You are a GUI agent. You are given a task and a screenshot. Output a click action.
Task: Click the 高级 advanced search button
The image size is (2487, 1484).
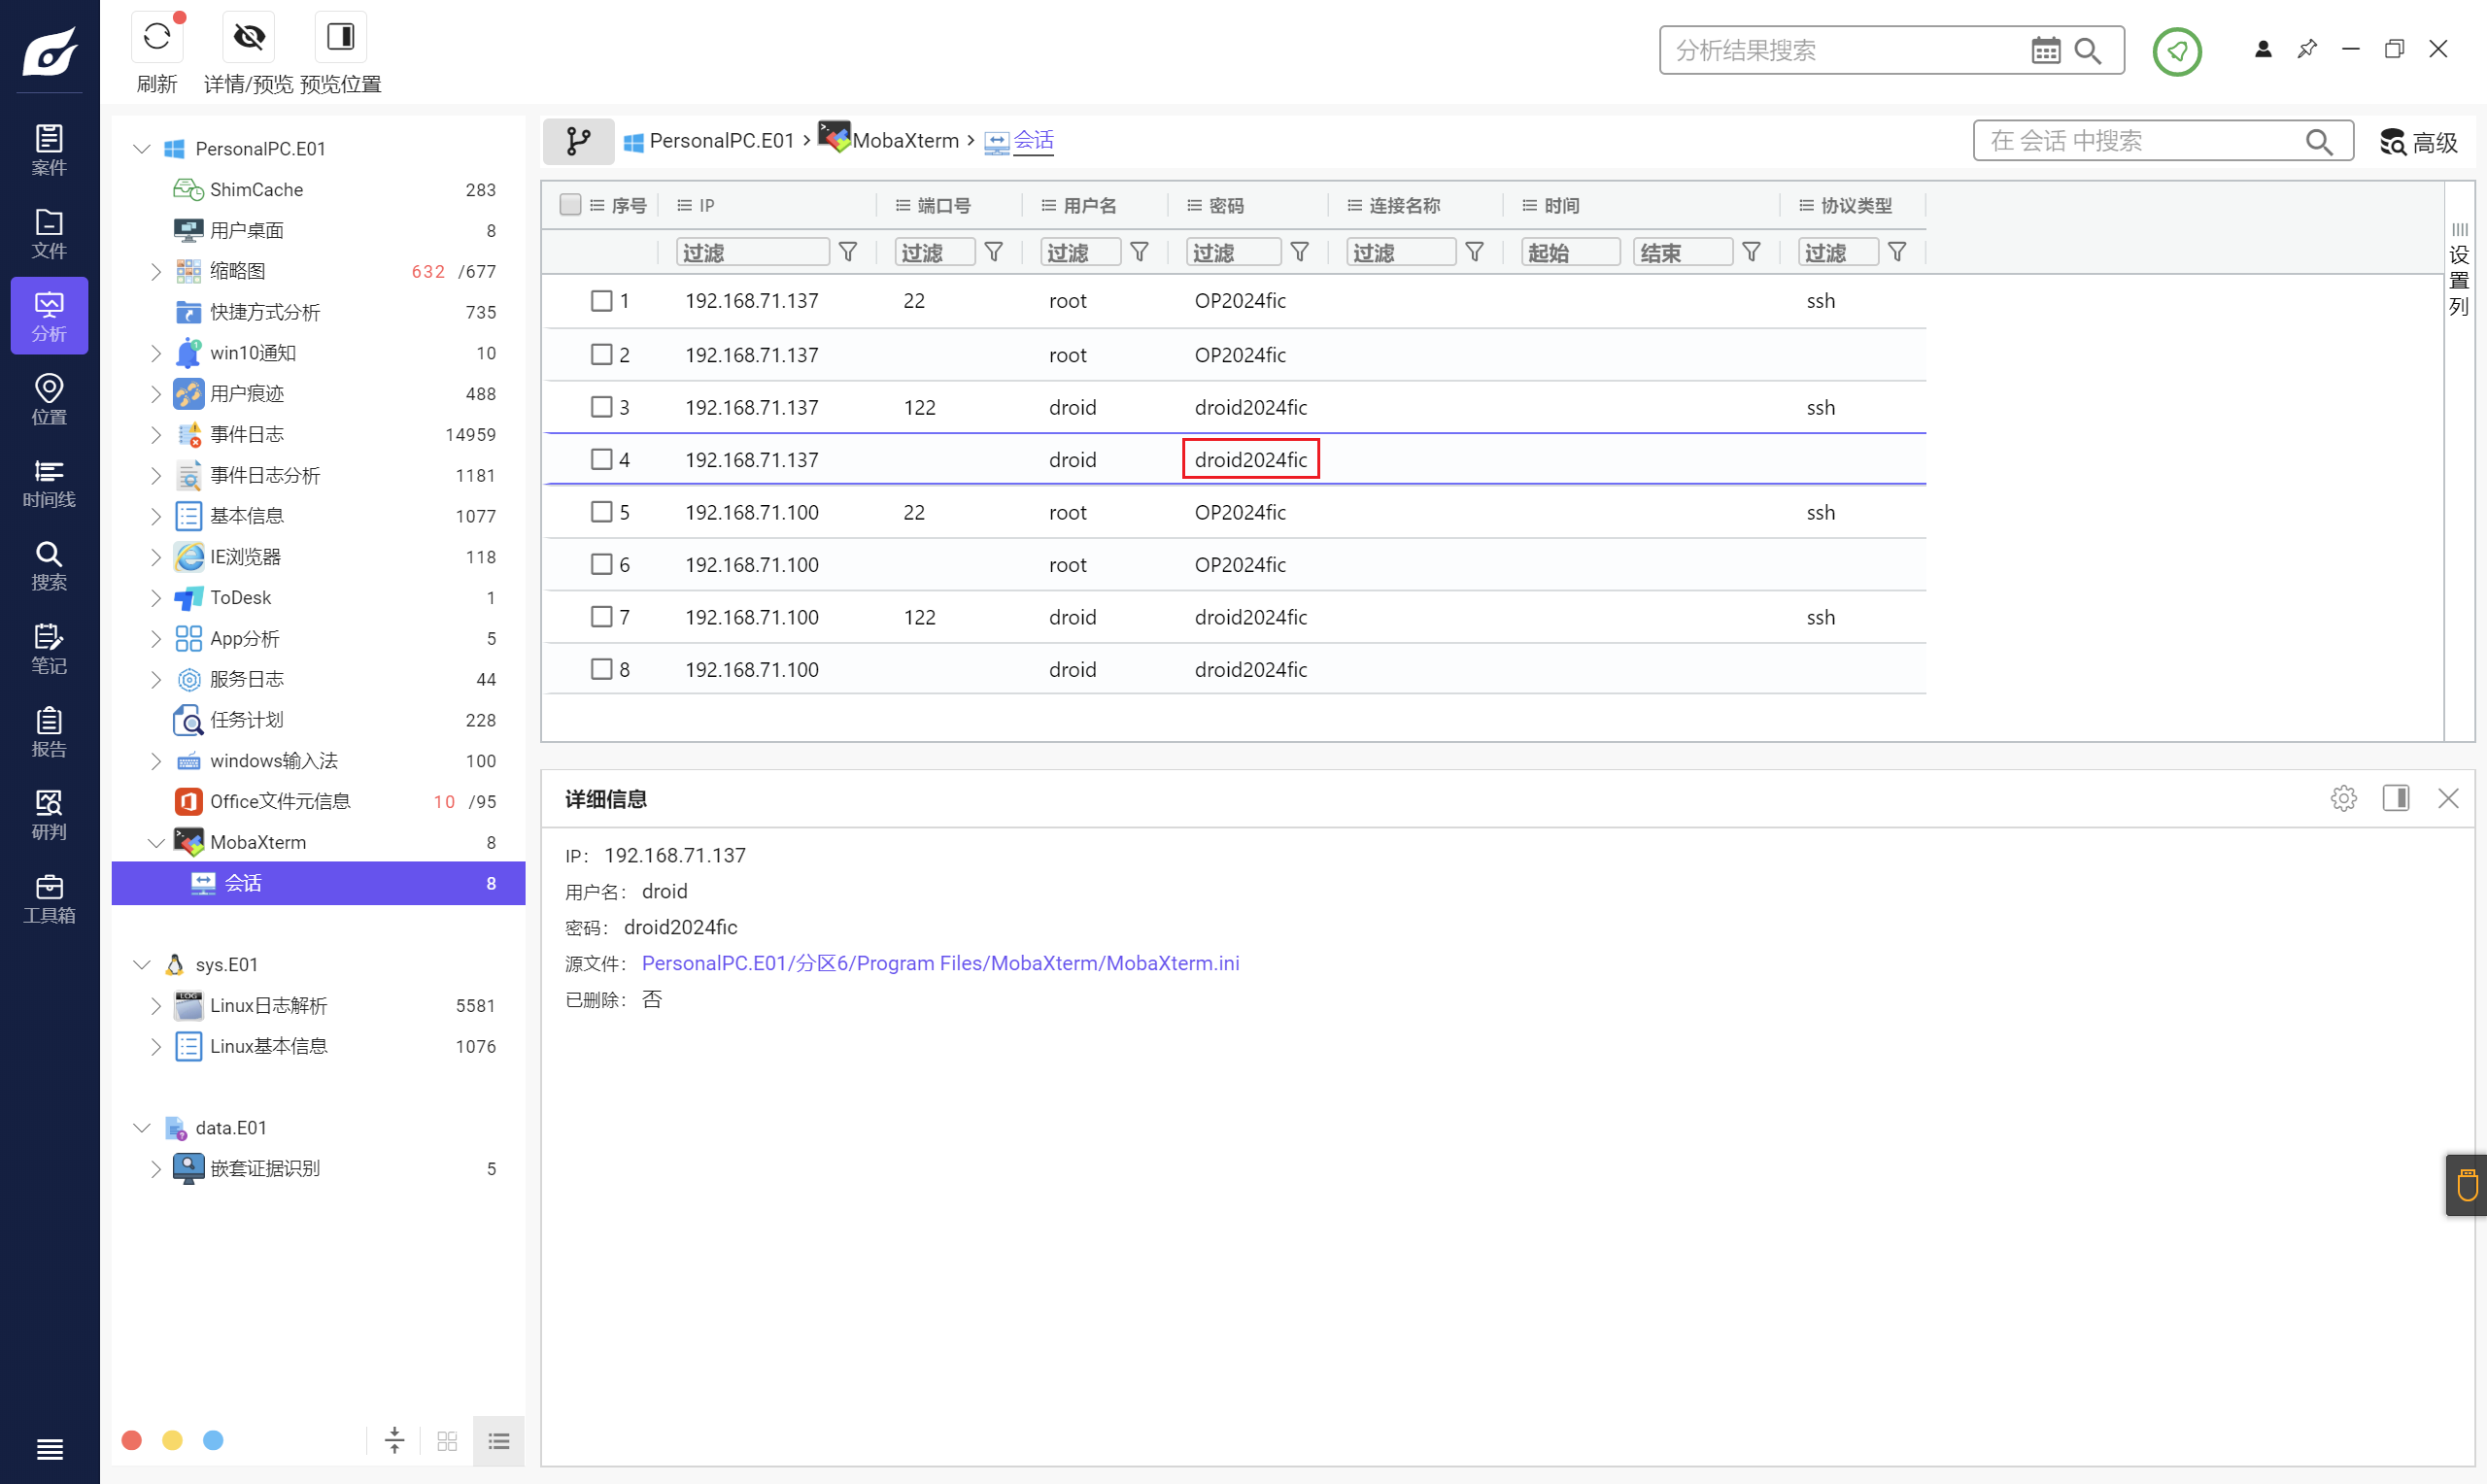coord(2419,142)
